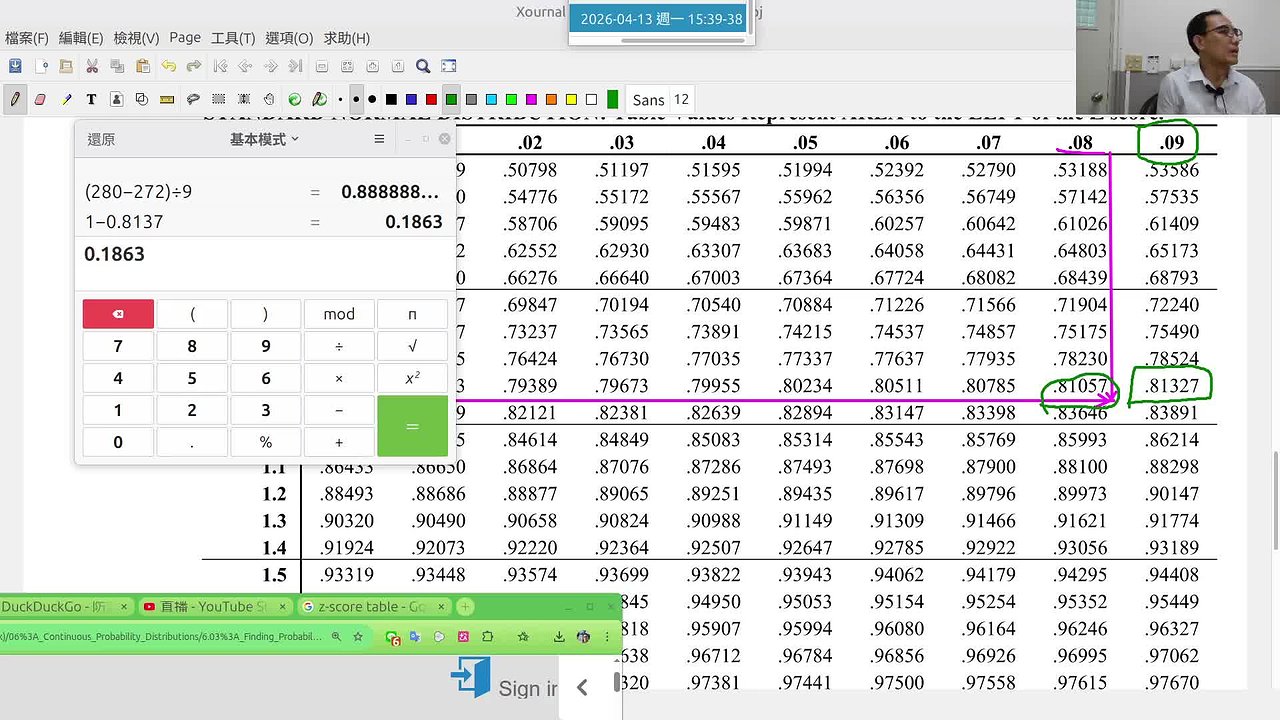Pick the magenta color swatch
The width and height of the screenshot is (1280, 720).
(x=531, y=100)
